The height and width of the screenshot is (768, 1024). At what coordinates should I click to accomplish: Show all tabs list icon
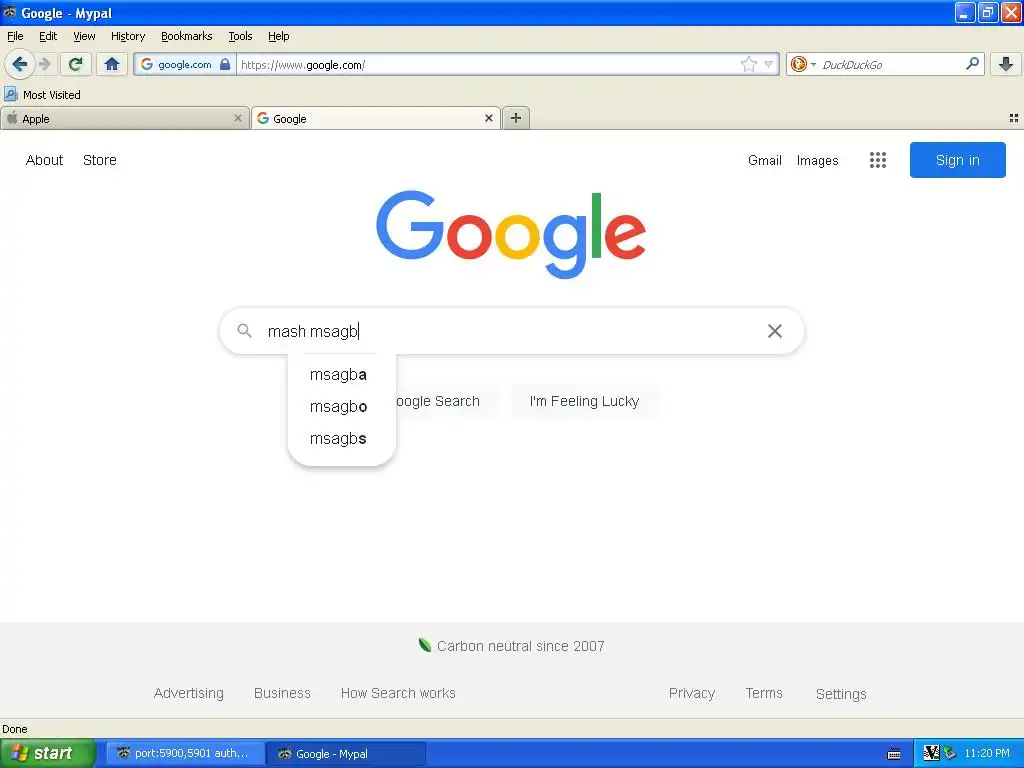pyautogui.click(x=1014, y=118)
